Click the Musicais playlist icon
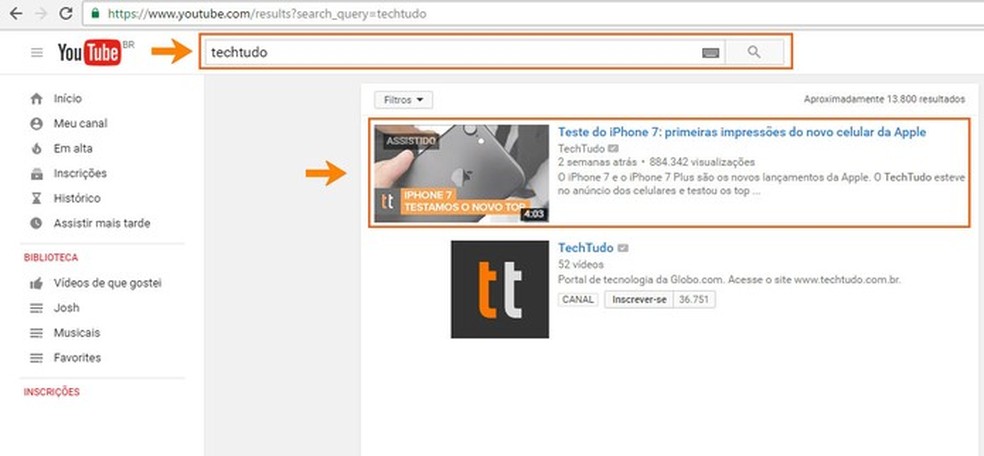 click(x=36, y=333)
